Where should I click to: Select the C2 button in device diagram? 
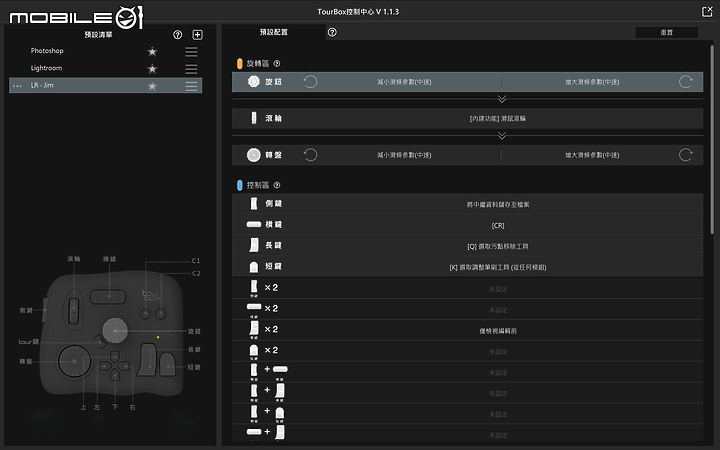click(x=161, y=314)
